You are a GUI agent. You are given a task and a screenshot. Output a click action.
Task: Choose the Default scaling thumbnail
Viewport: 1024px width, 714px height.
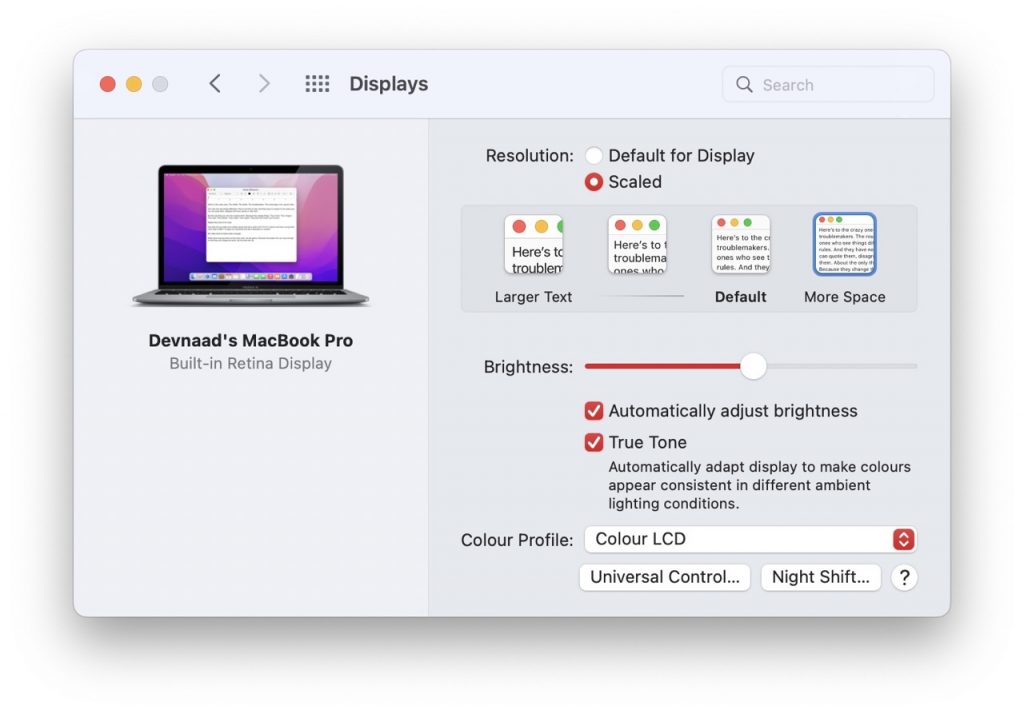[741, 244]
